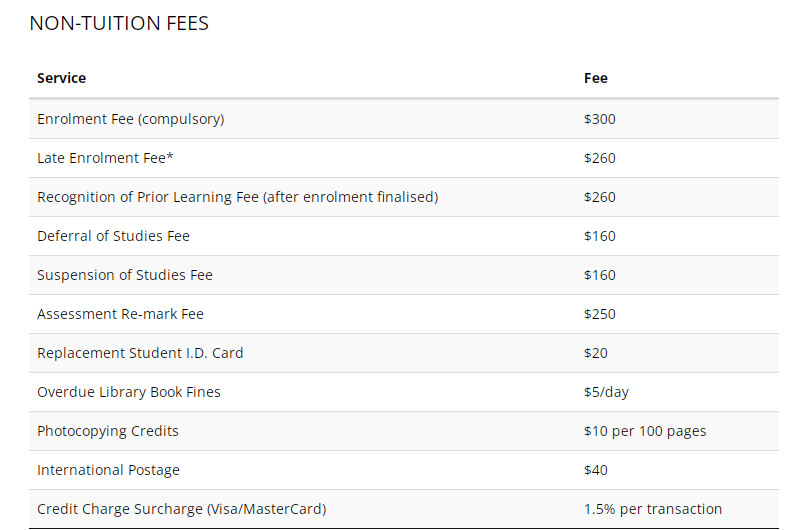Select the Photocopying Credits row label

pyautogui.click(x=108, y=431)
